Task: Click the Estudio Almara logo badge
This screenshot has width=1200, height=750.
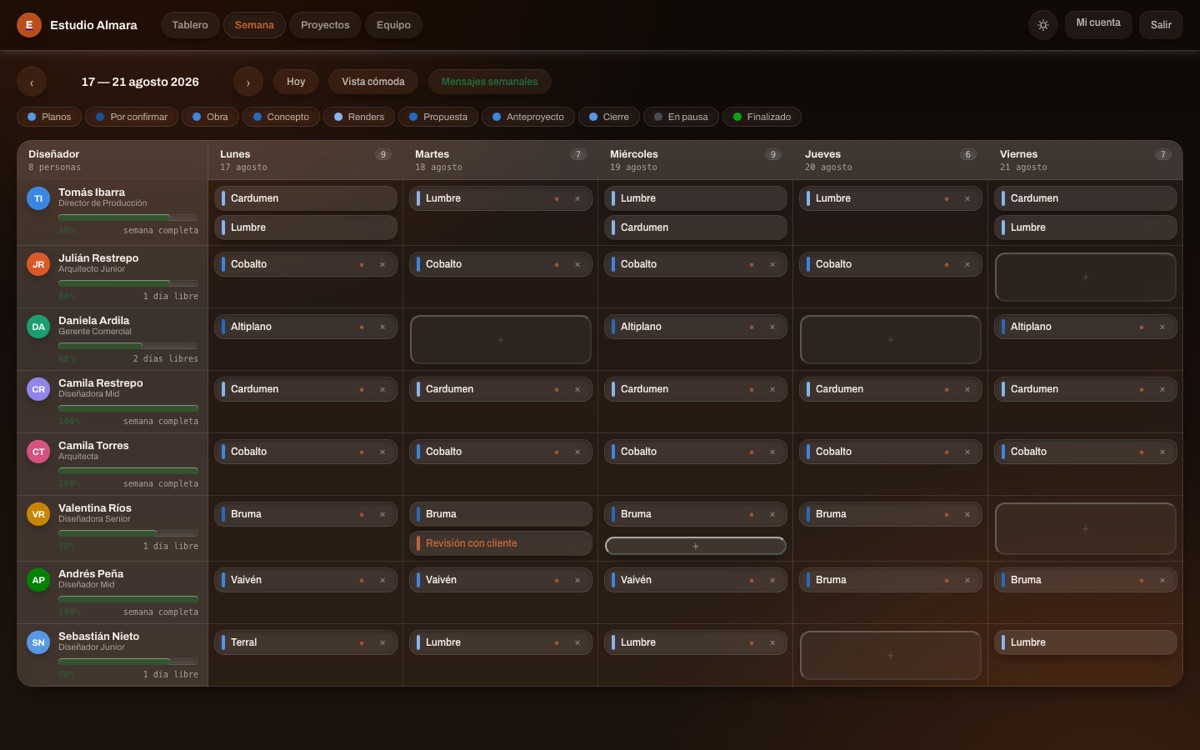Action: (x=29, y=25)
